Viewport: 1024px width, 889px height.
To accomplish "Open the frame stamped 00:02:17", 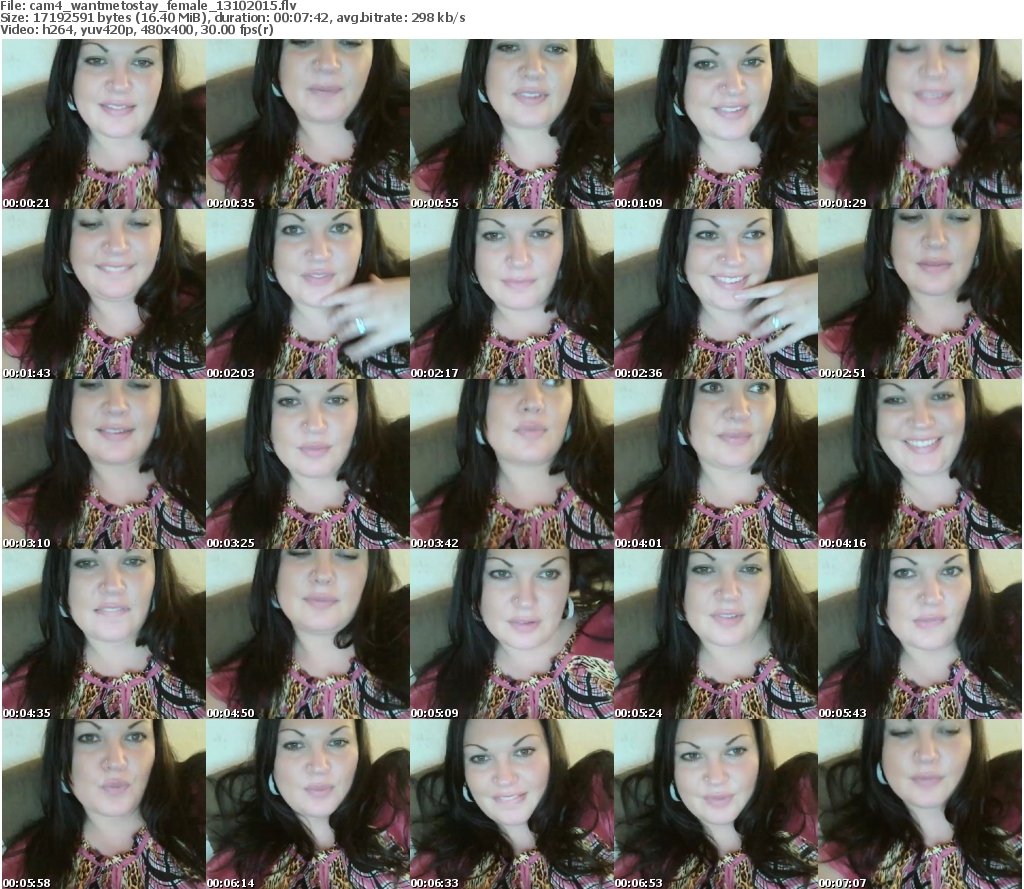I will 511,294.
